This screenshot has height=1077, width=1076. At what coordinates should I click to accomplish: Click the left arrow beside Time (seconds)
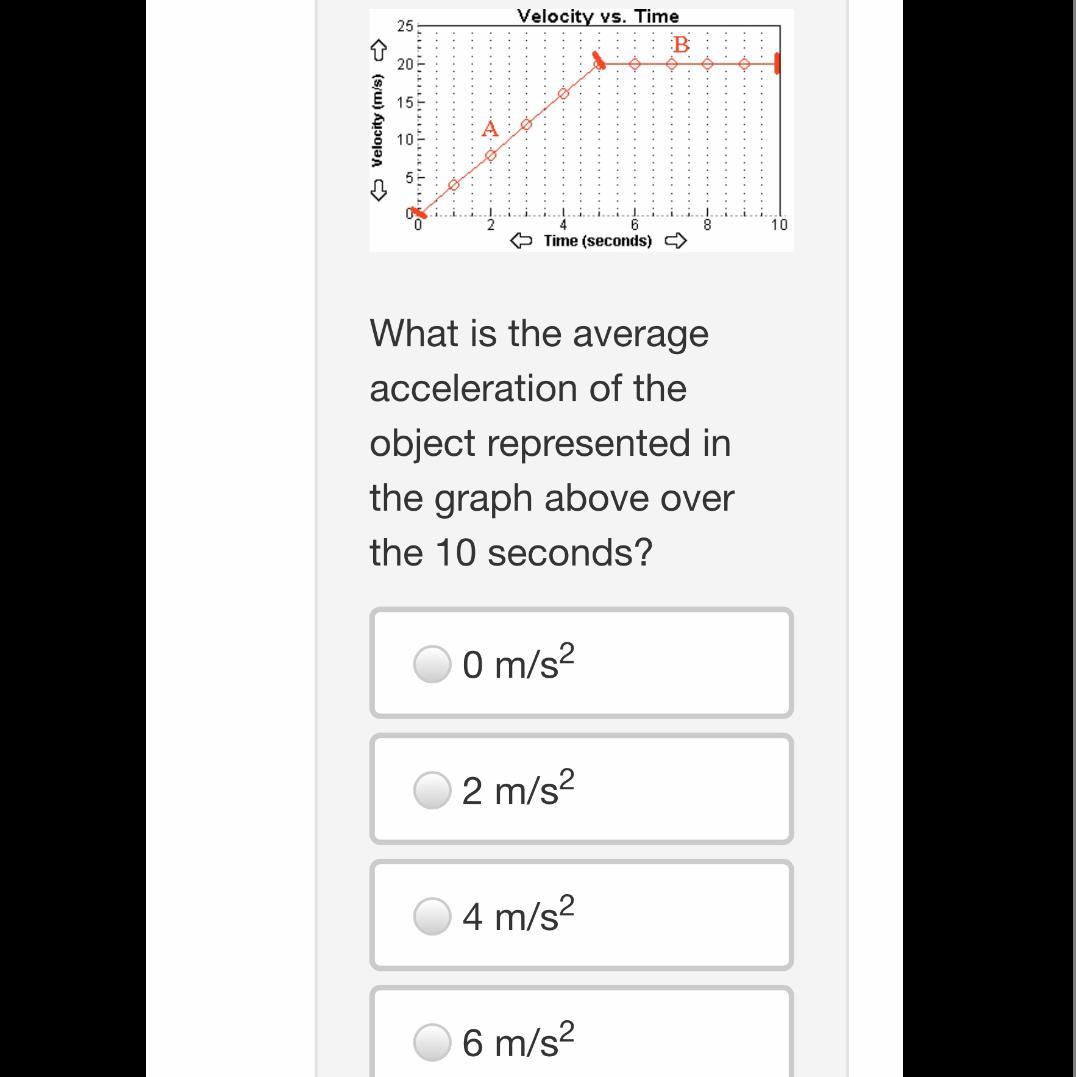pos(521,241)
